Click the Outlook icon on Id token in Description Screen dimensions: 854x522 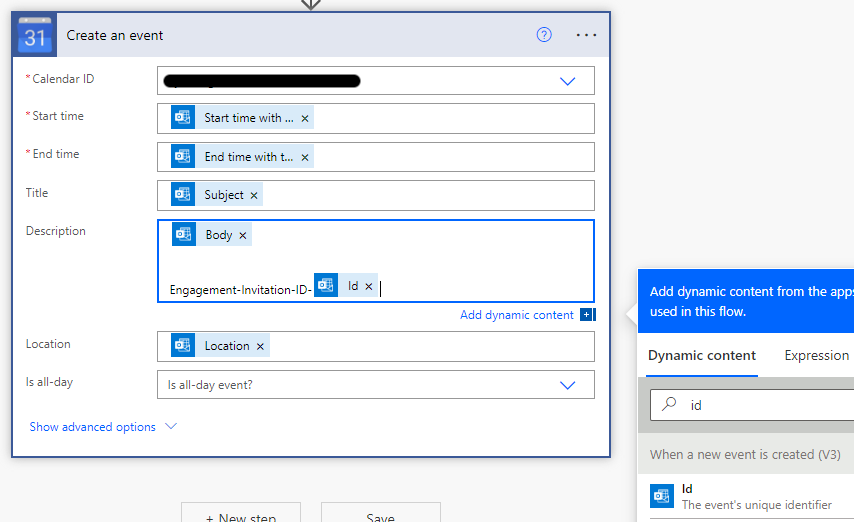click(326, 285)
